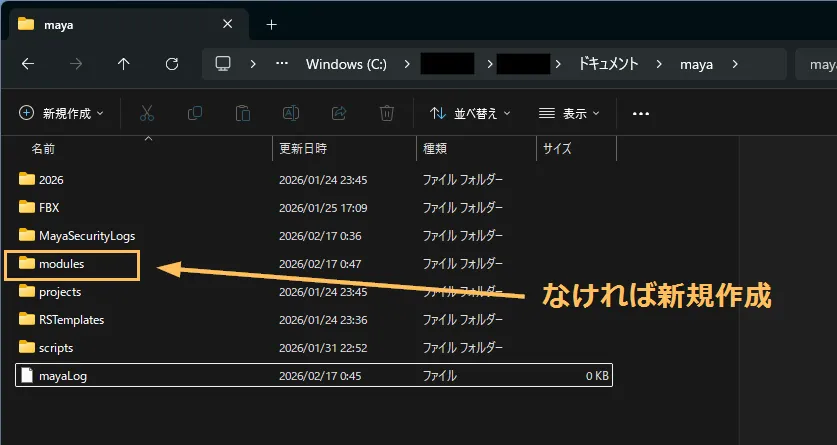Click the Up directory arrow

tap(124, 63)
